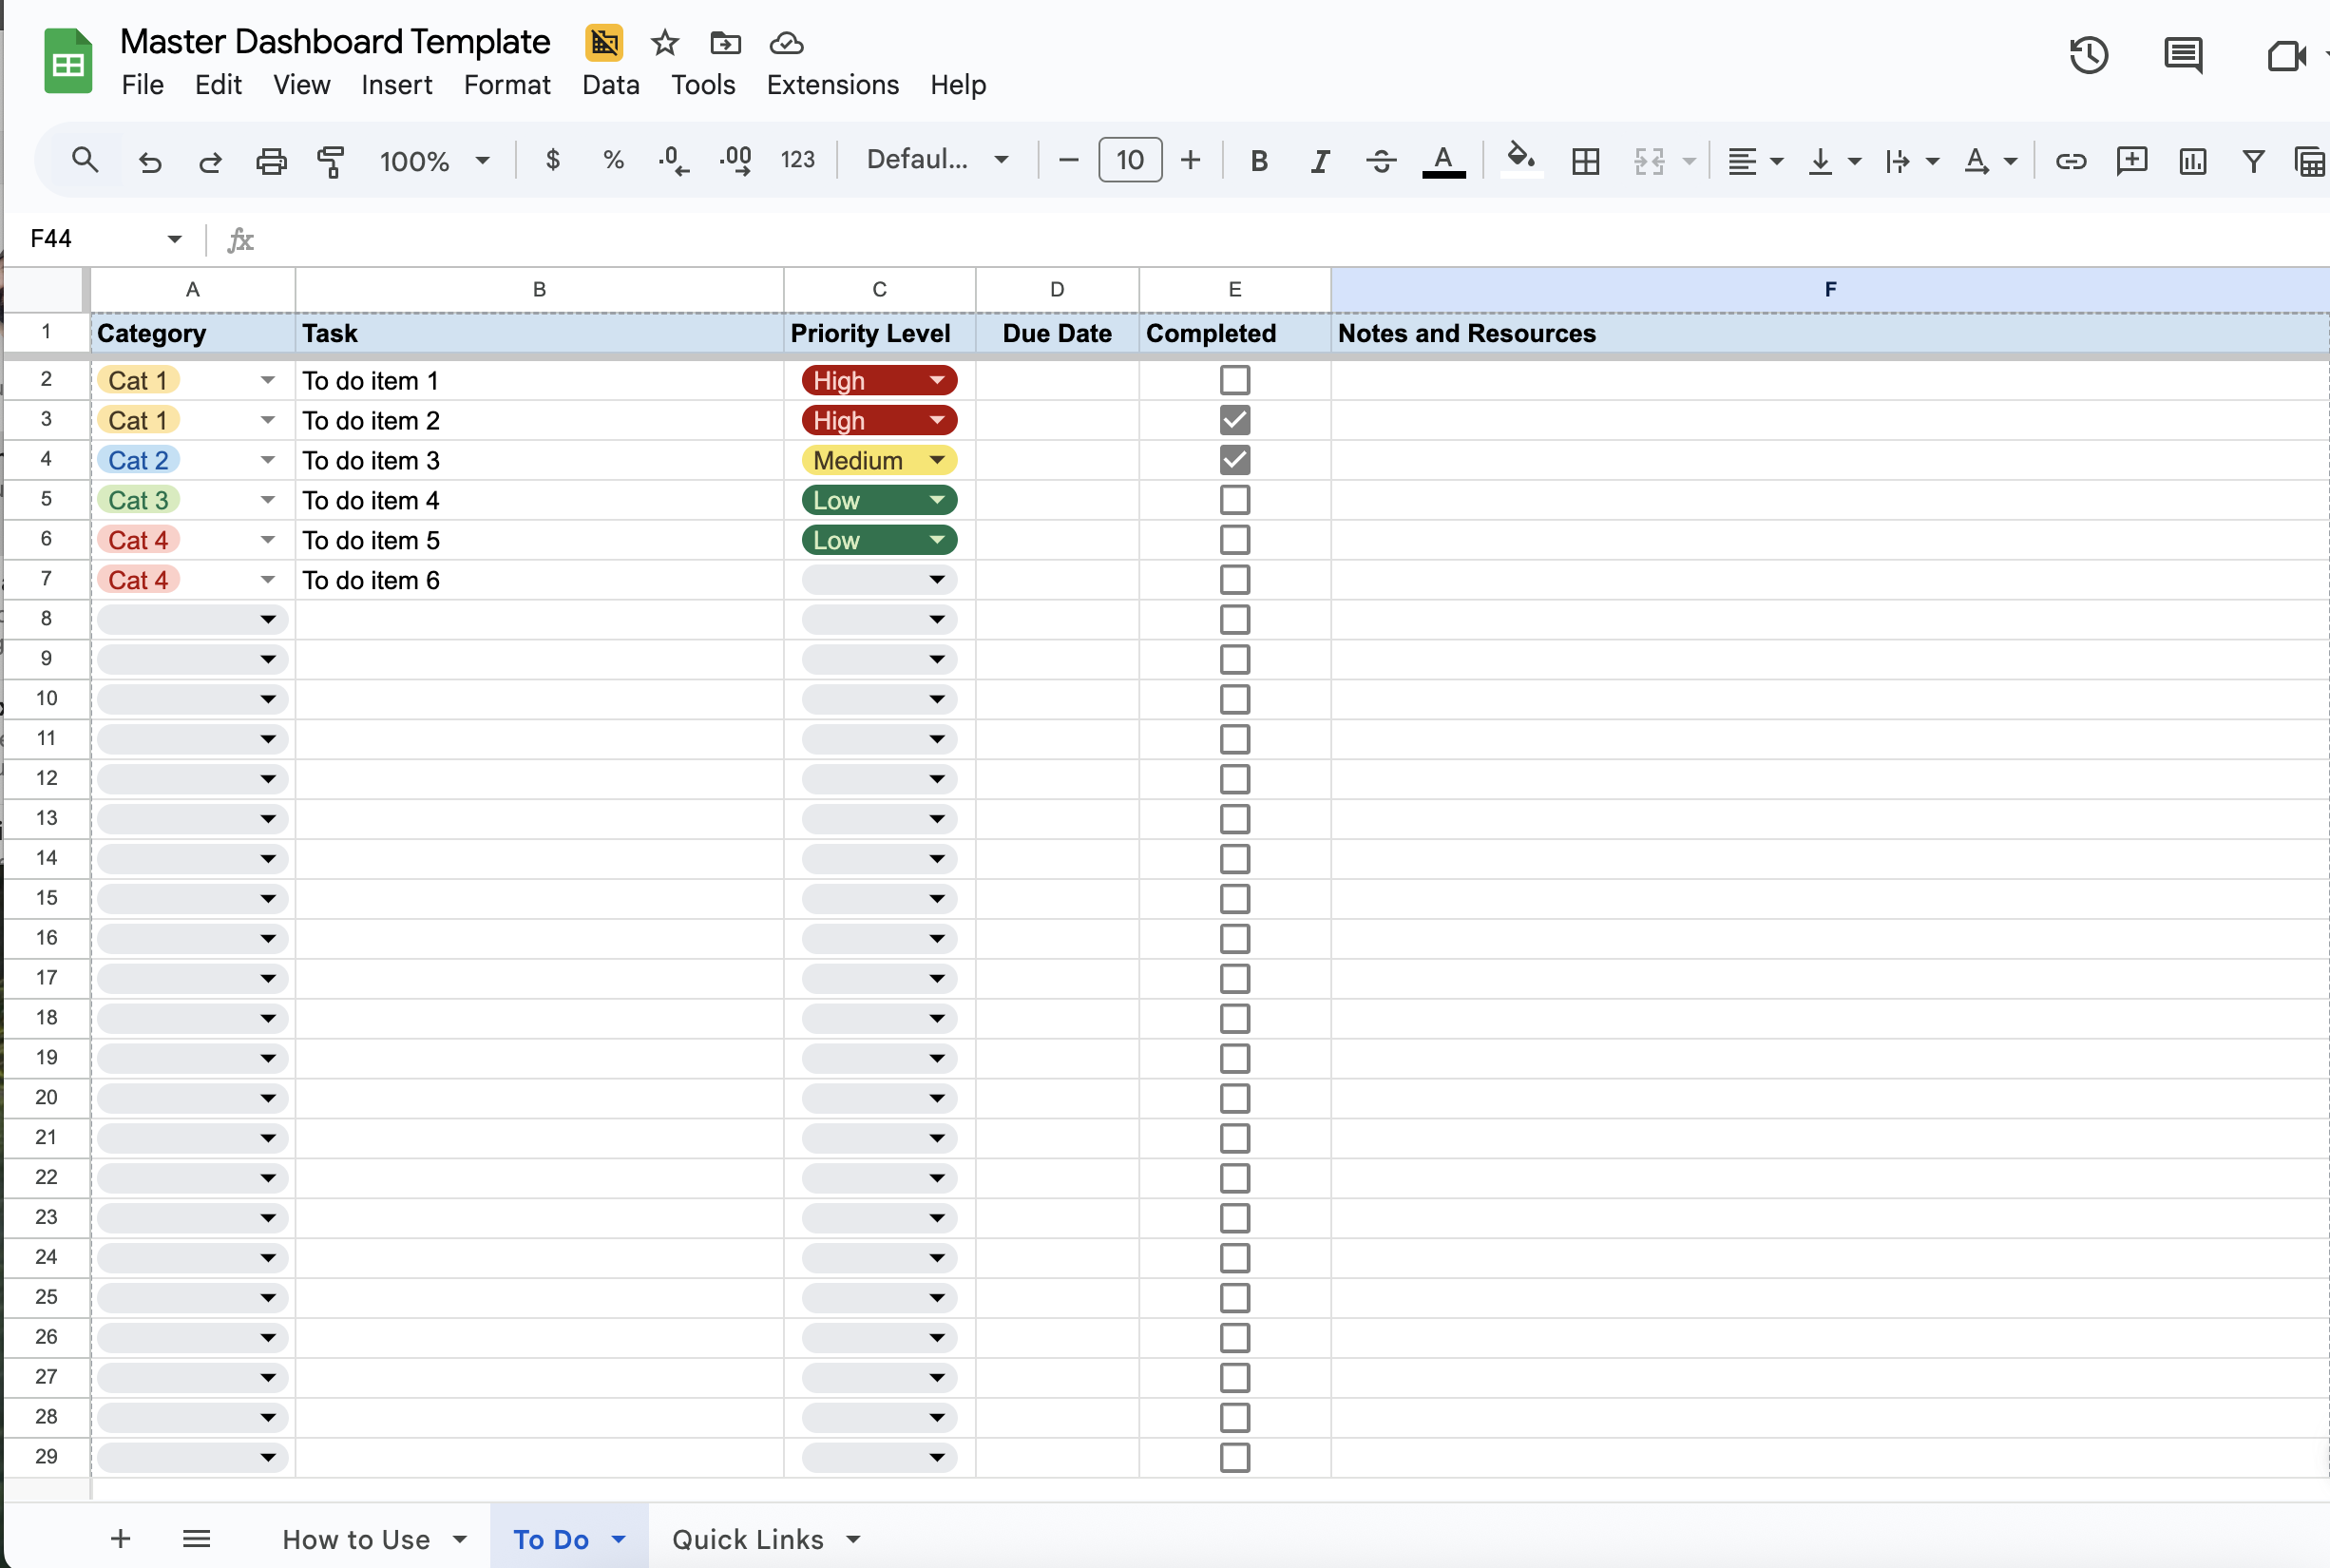Click the print icon
Image resolution: width=2330 pixels, height=1568 pixels.
coord(271,161)
